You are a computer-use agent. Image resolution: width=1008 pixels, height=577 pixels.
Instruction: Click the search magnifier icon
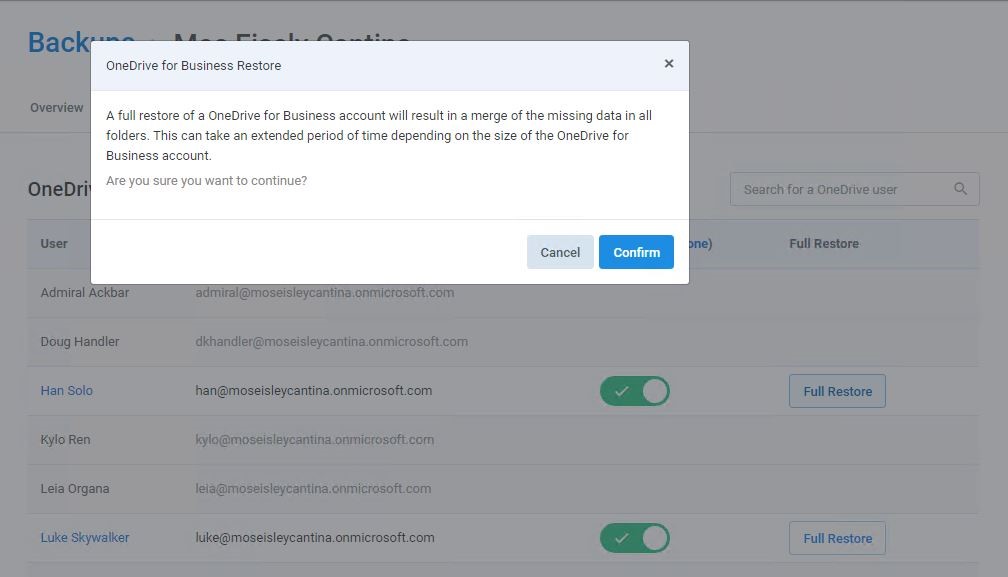(x=960, y=189)
